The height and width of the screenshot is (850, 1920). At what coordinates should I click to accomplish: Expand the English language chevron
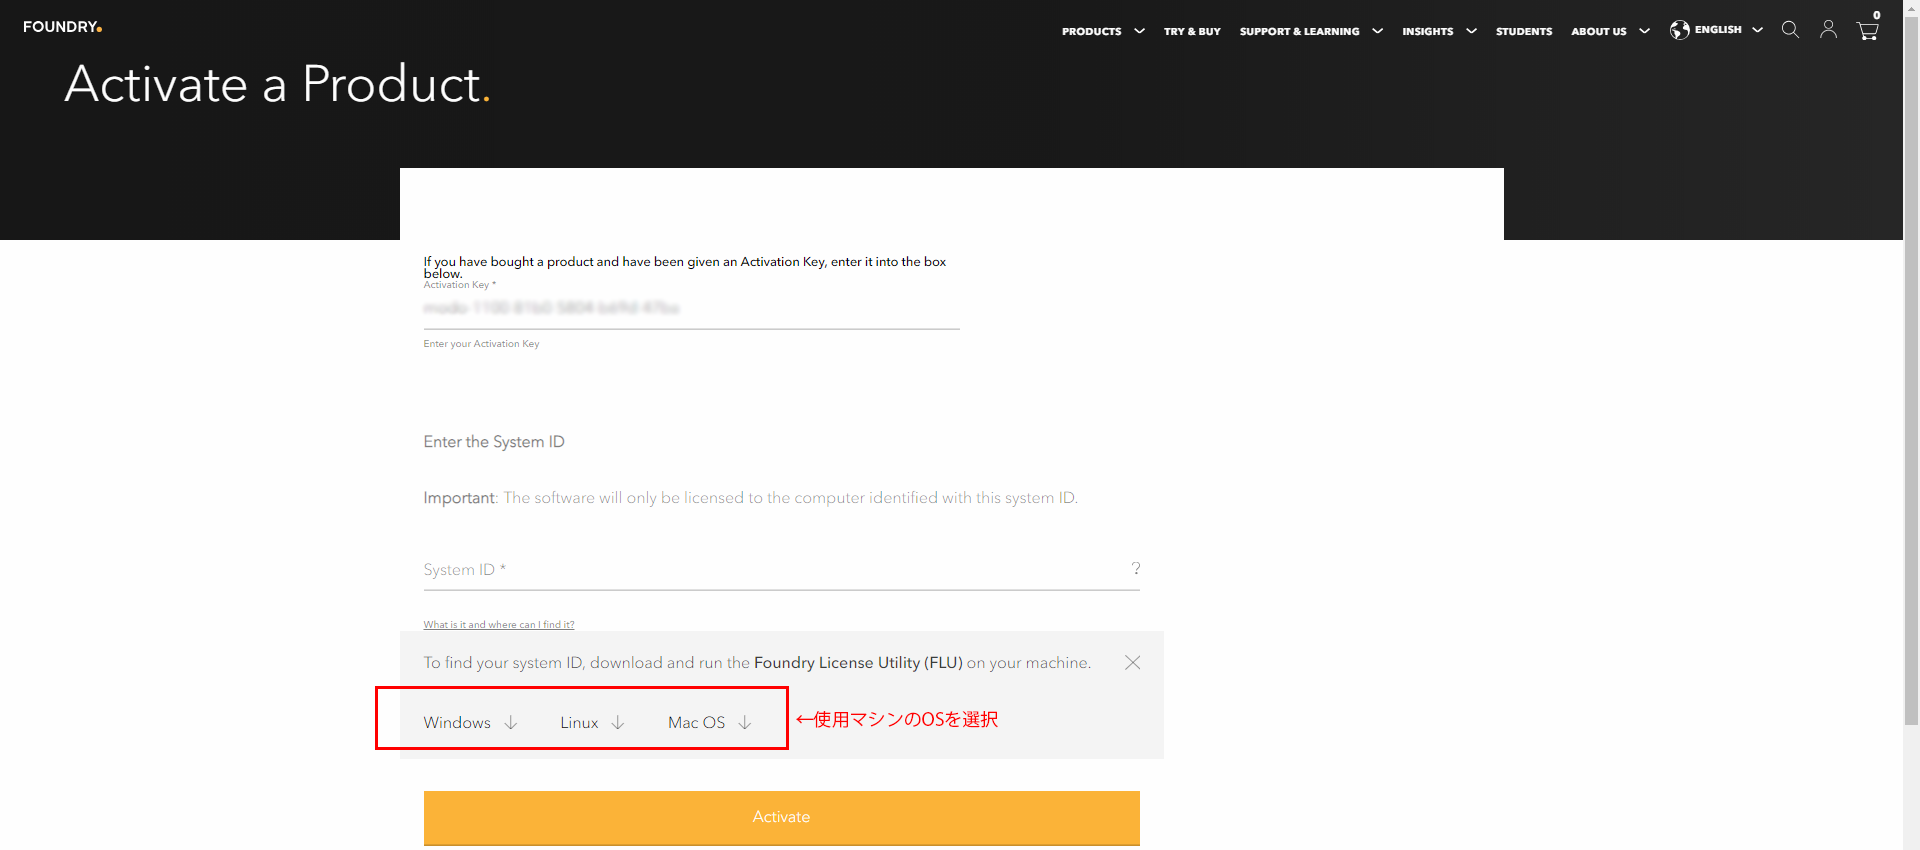1757,30
